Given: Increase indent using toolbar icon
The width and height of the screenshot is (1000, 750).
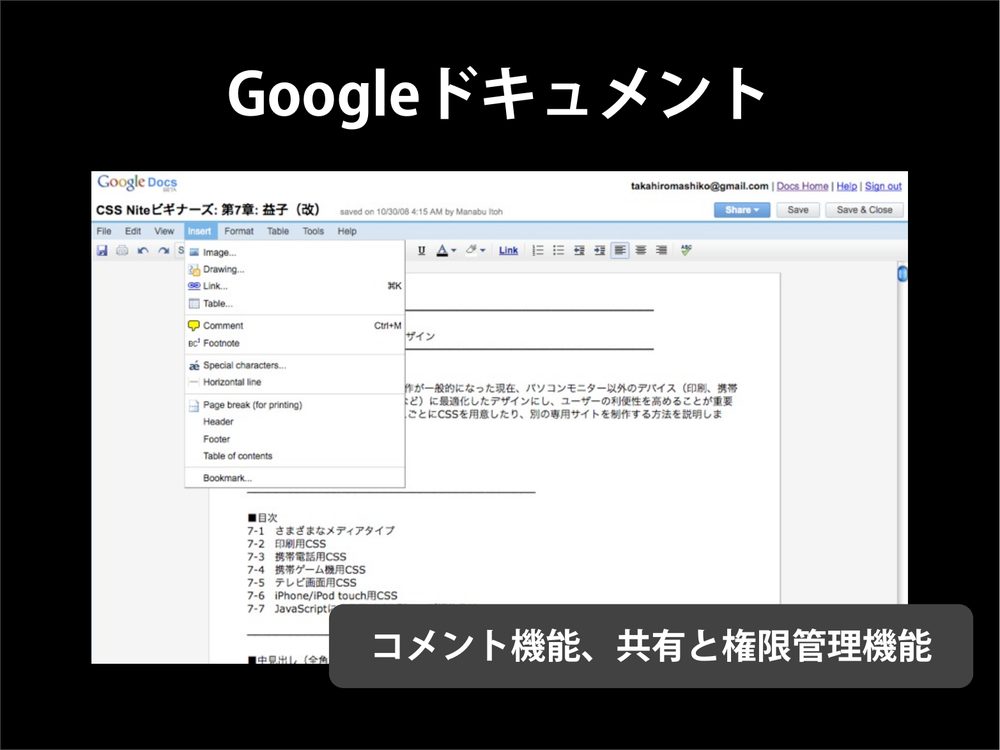Looking at the screenshot, I should (599, 251).
